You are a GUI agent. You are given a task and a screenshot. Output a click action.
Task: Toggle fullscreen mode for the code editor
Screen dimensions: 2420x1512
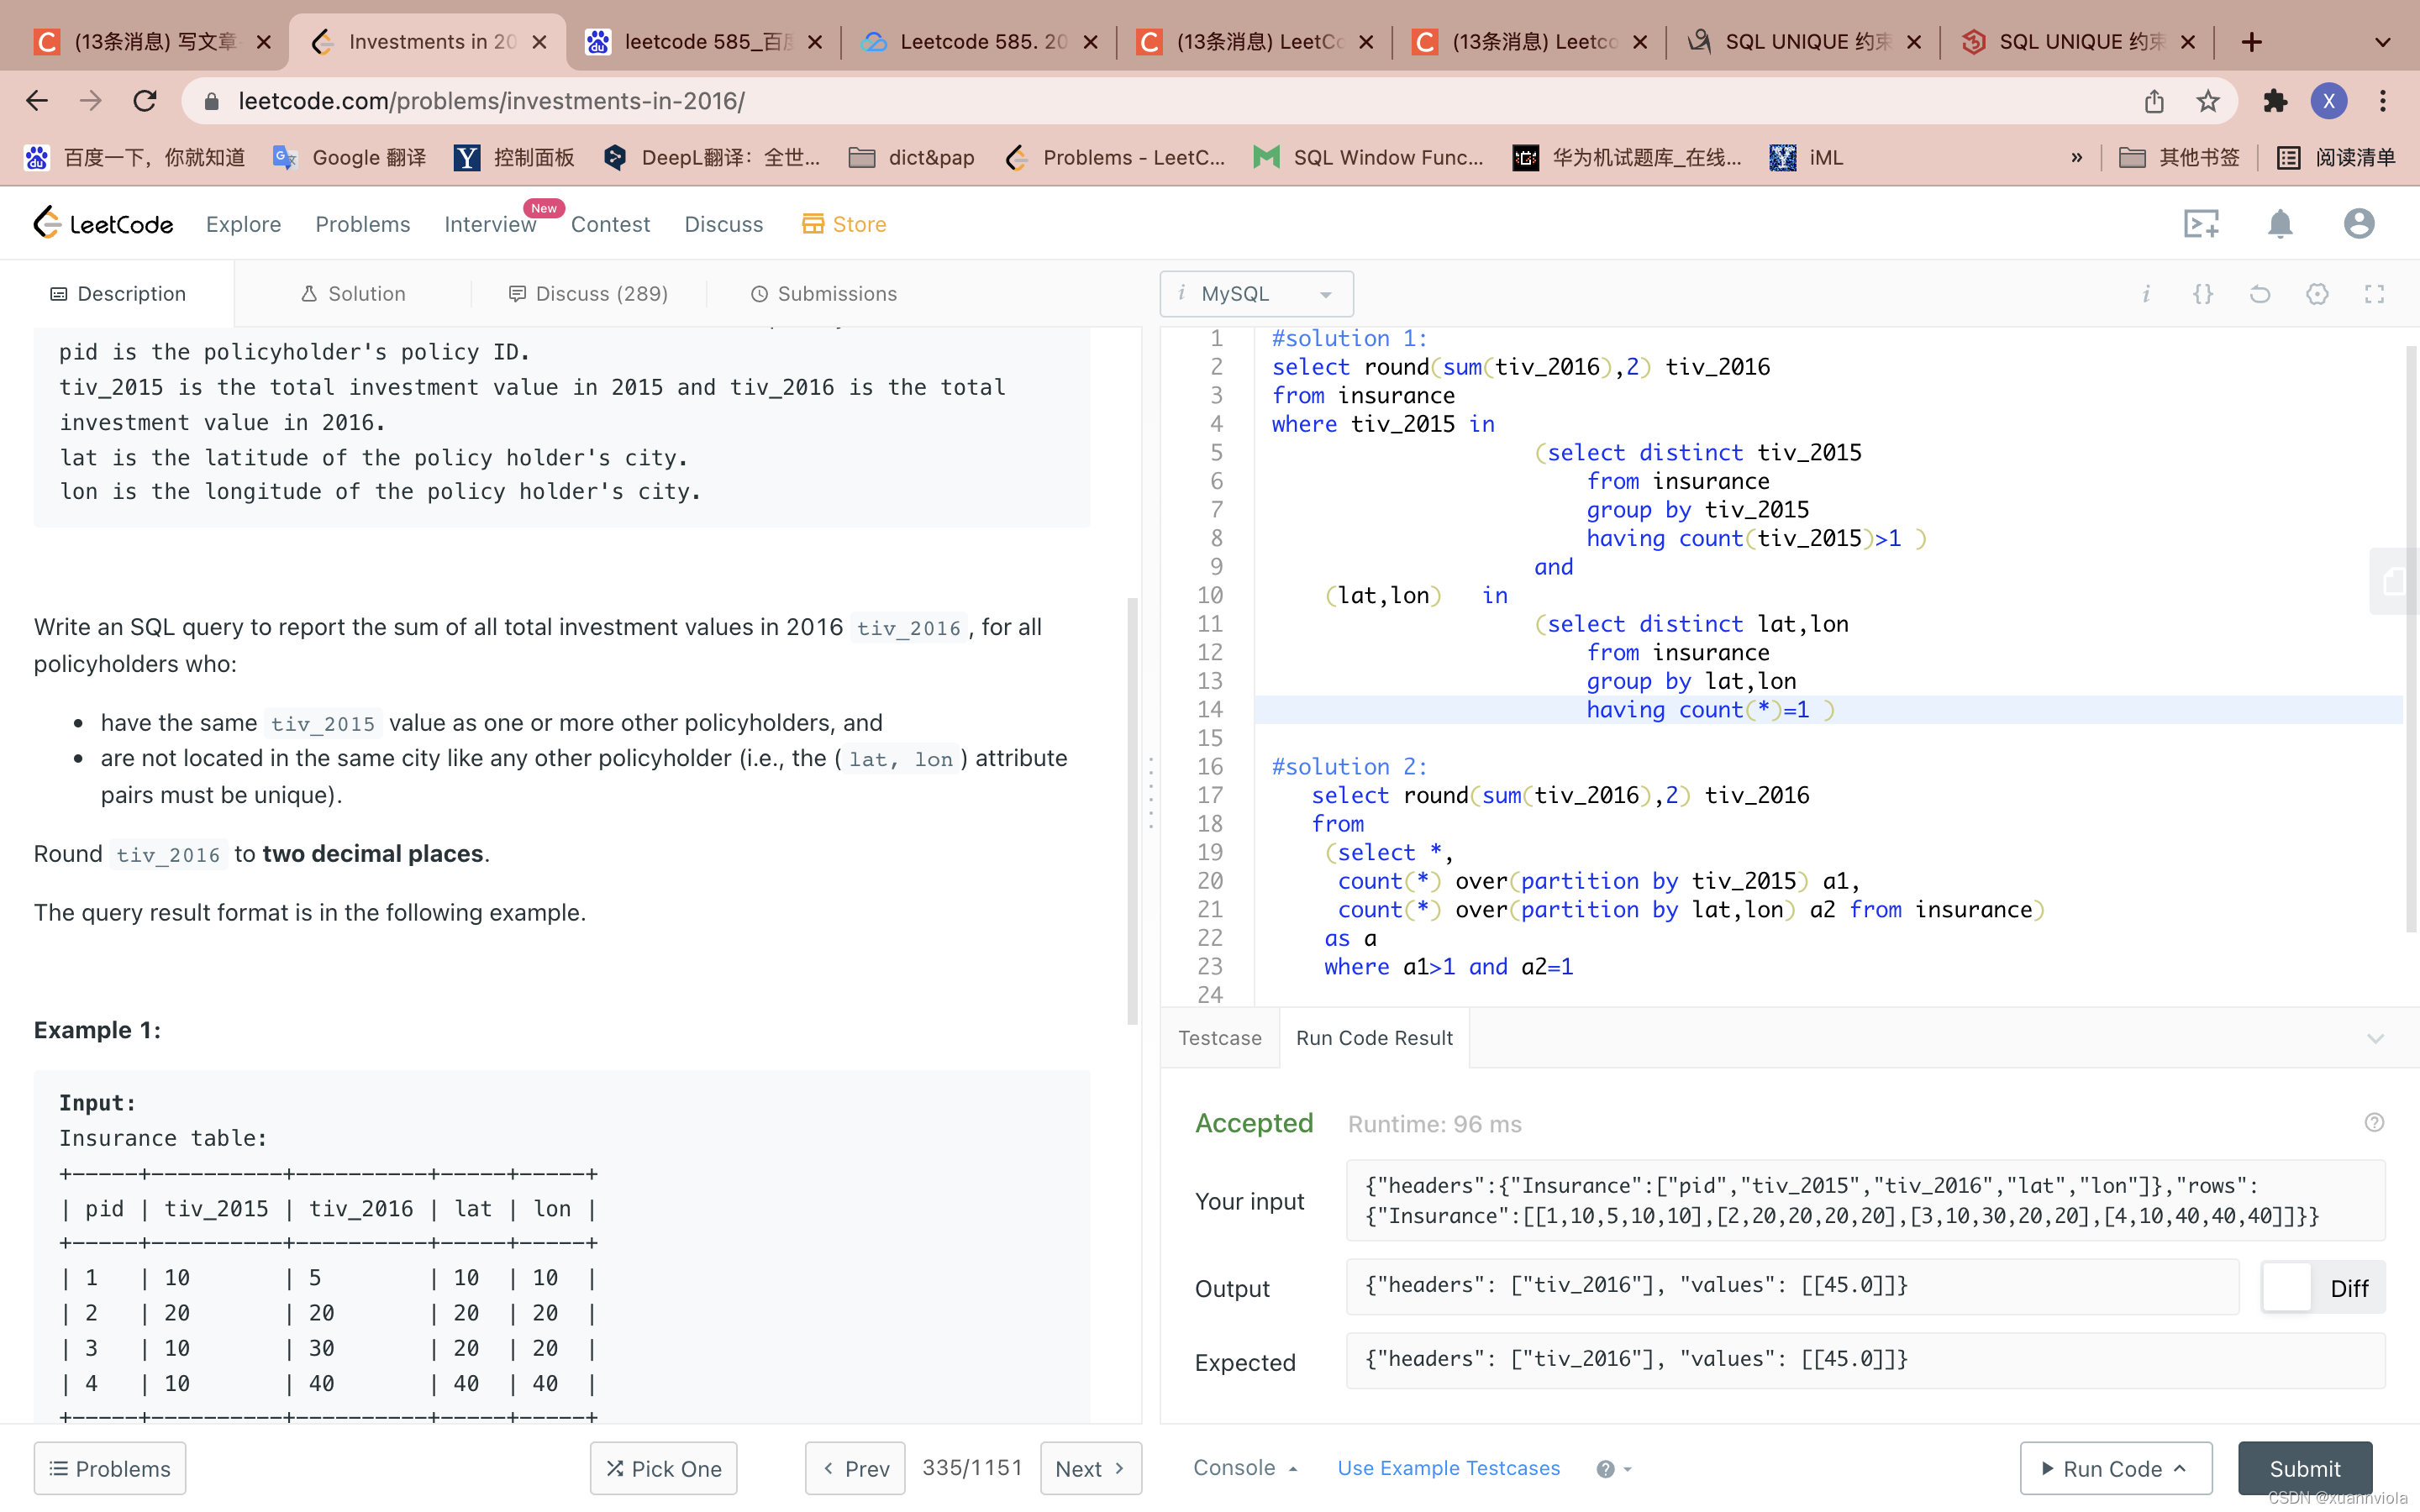(2376, 293)
